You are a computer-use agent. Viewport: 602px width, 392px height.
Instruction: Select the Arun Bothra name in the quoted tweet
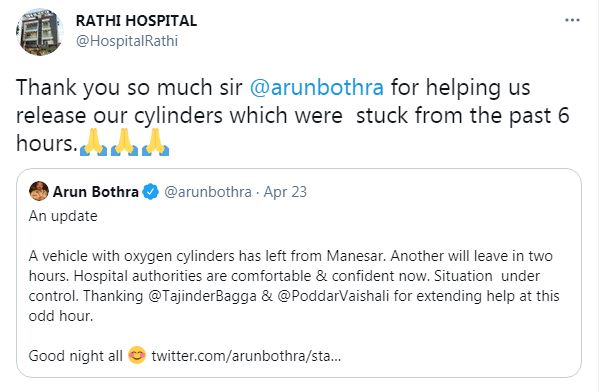point(96,192)
